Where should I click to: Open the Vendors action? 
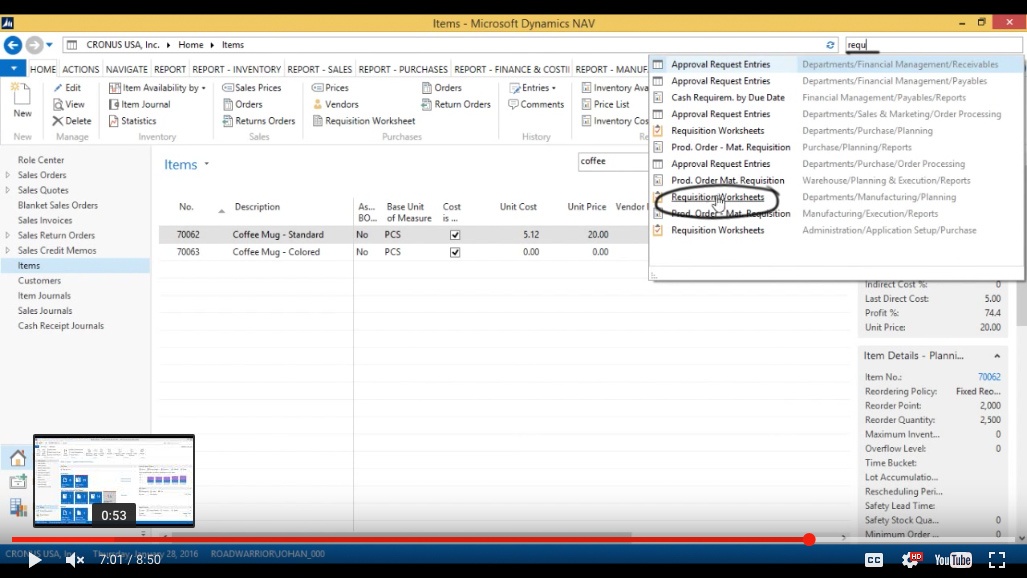[335, 104]
